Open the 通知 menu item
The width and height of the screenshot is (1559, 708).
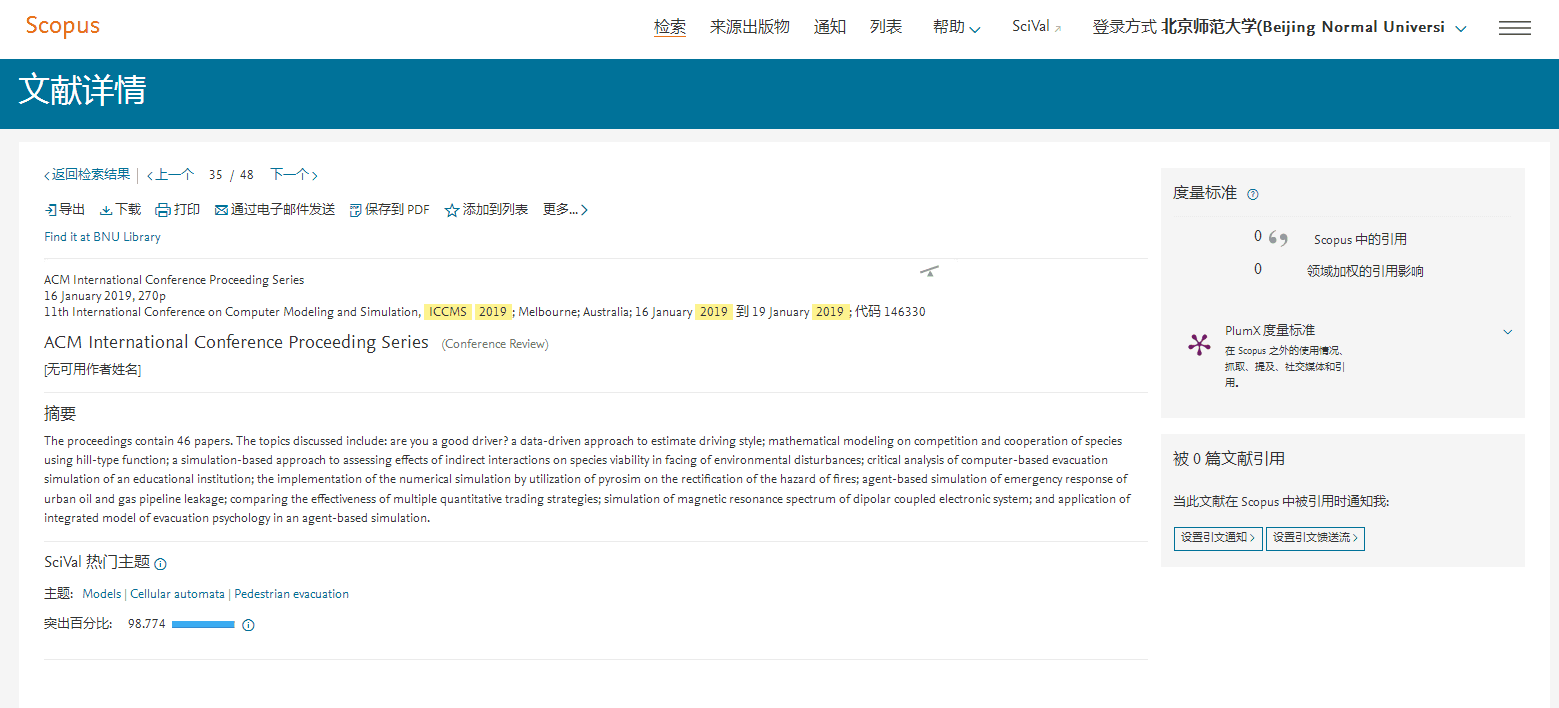coord(830,28)
